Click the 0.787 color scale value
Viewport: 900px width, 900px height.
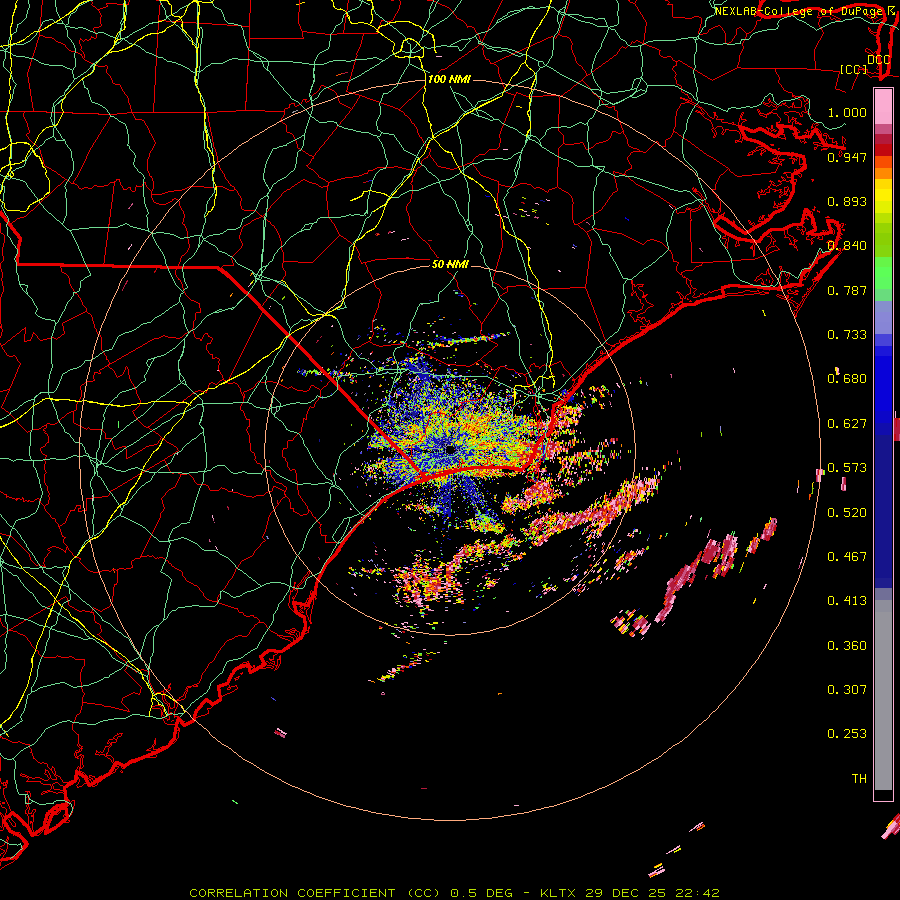coord(847,290)
